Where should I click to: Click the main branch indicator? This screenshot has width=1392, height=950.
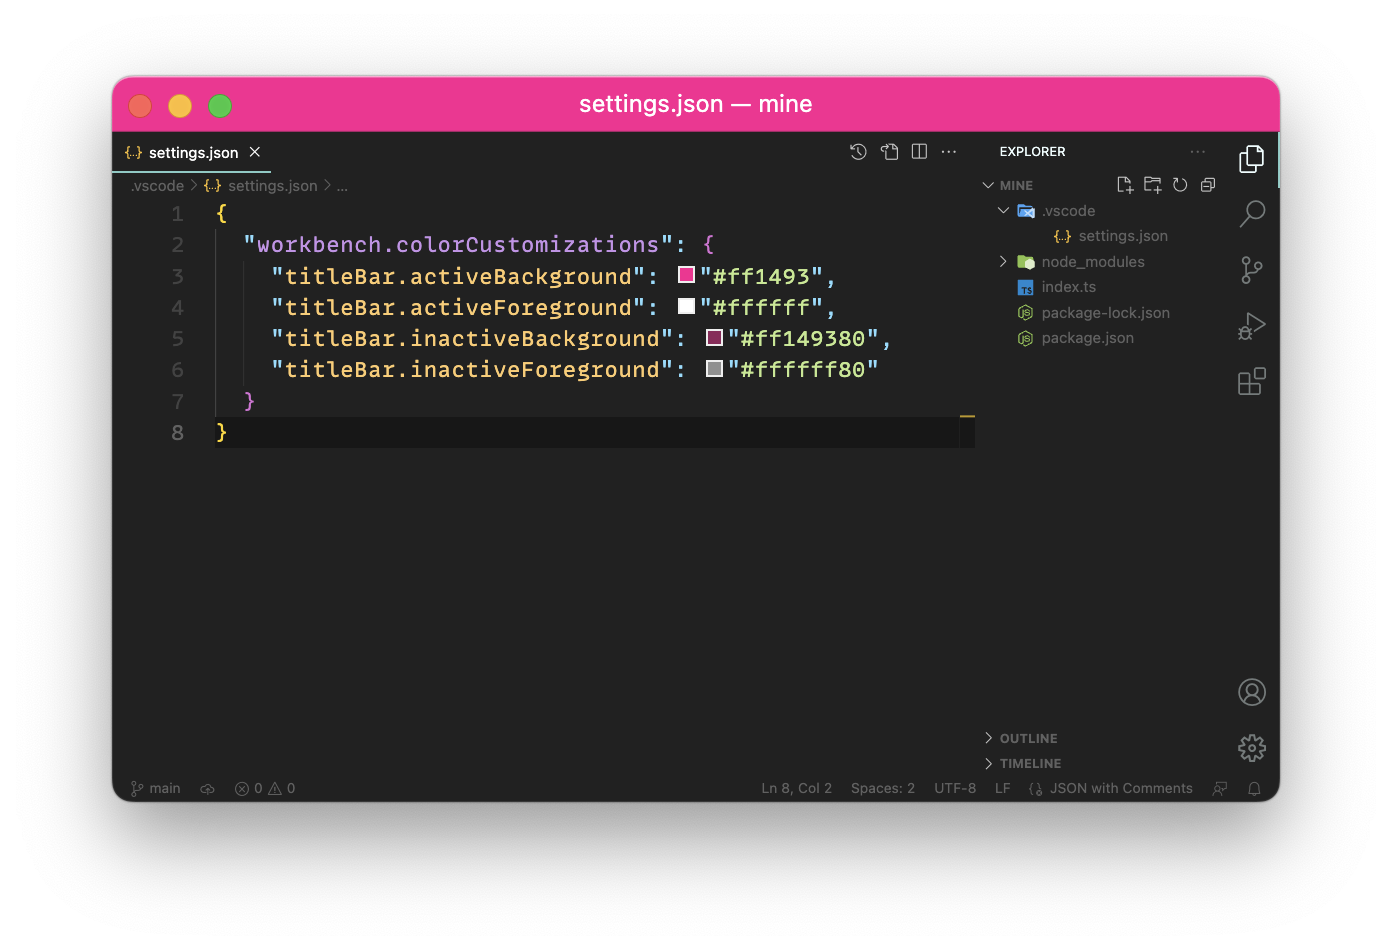(155, 788)
